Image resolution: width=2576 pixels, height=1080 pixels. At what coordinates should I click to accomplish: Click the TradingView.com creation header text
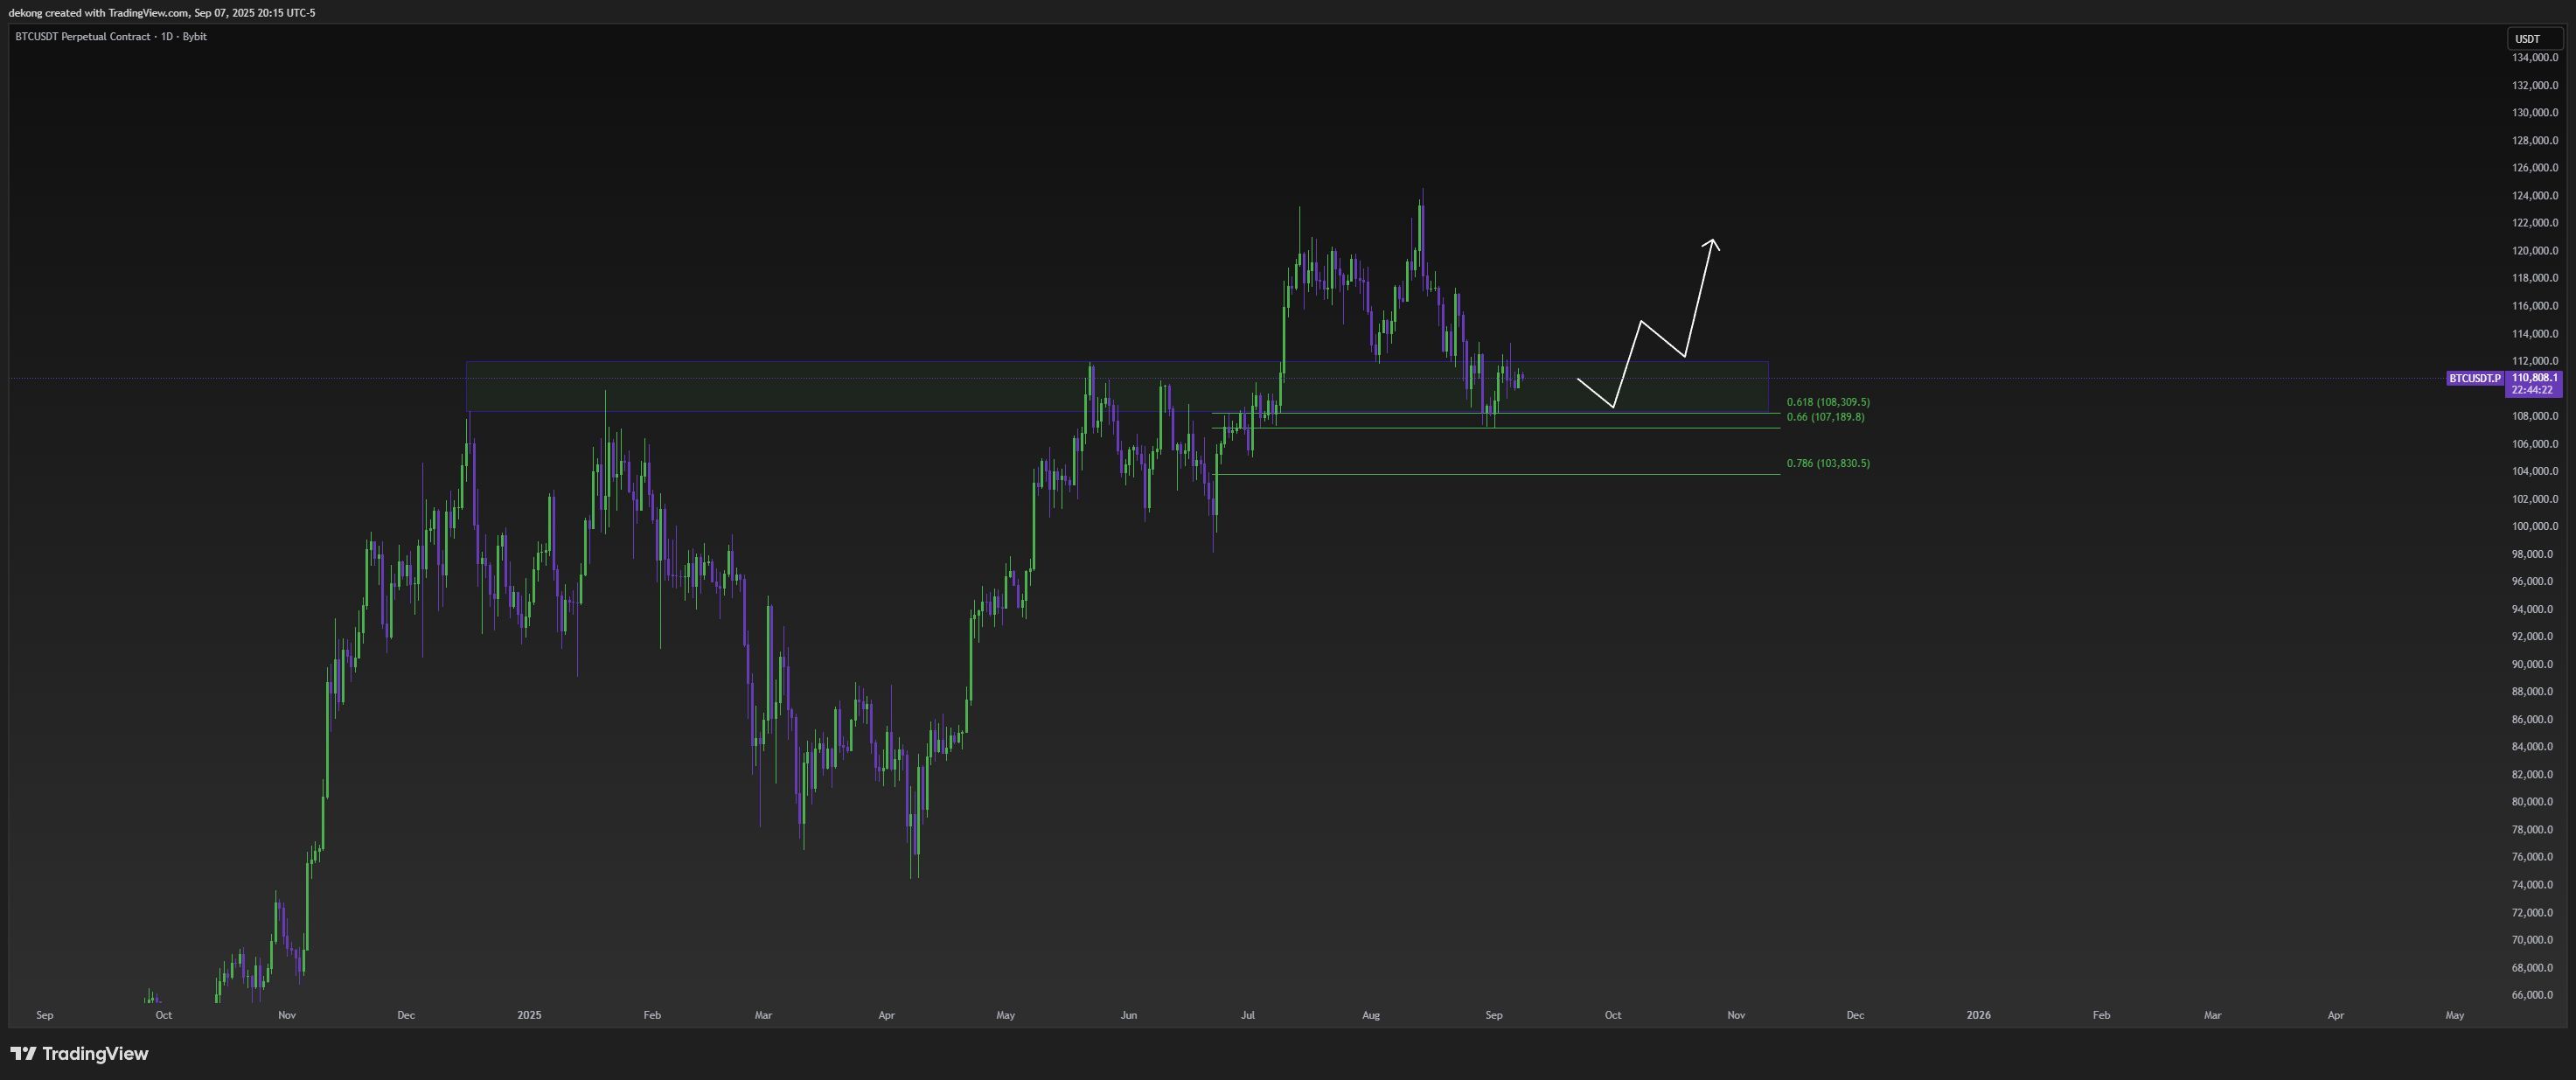[x=162, y=13]
